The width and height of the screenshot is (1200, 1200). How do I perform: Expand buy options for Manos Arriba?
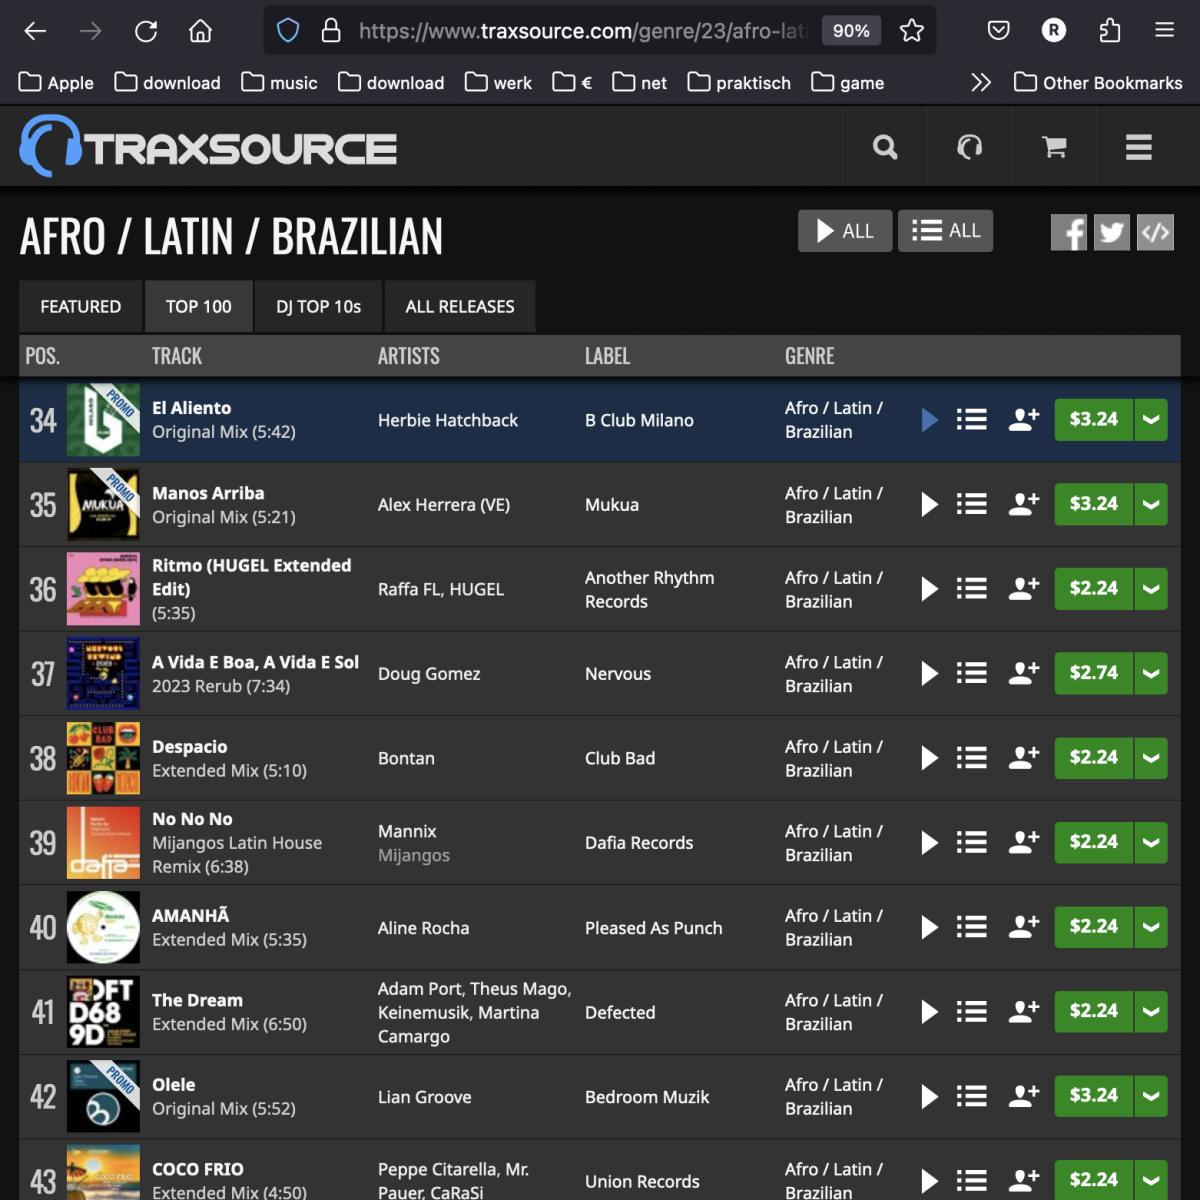click(x=1151, y=504)
